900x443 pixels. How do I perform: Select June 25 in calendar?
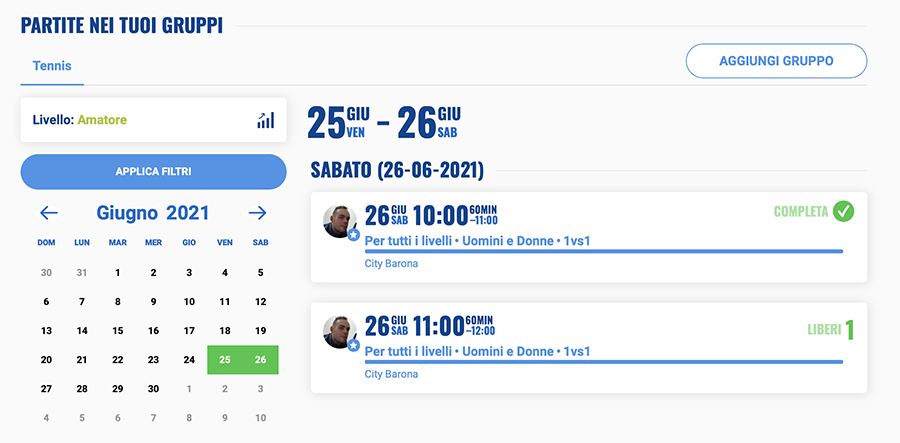coord(225,360)
